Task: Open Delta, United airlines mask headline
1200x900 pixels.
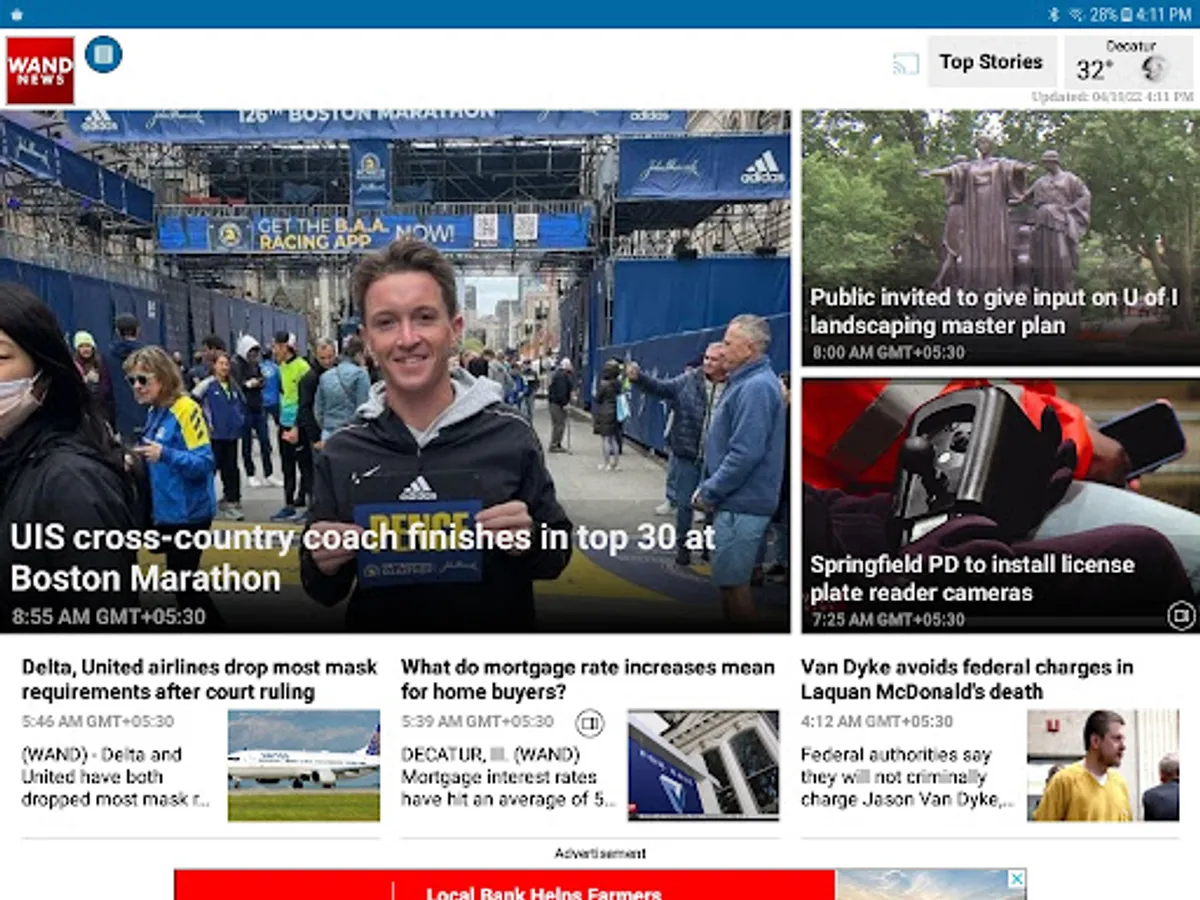Action: (x=200, y=679)
